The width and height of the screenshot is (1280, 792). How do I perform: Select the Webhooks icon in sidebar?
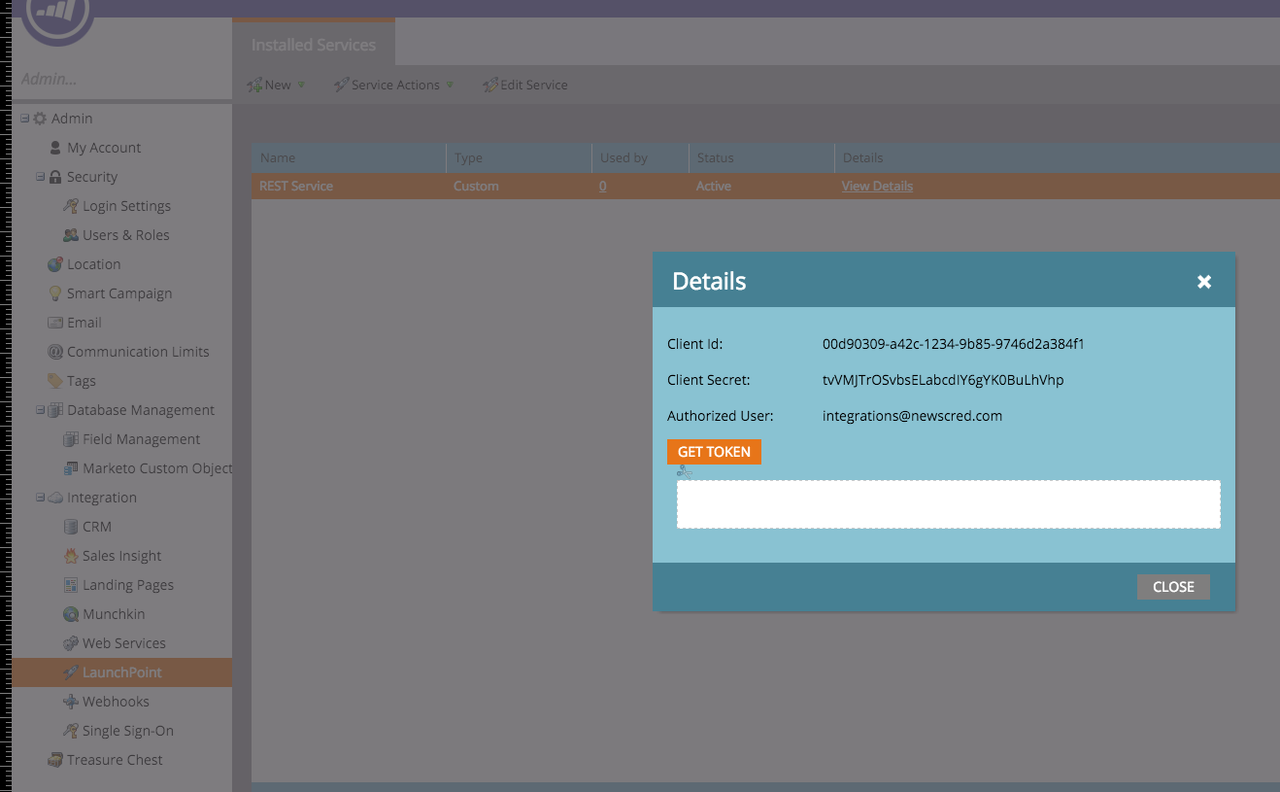click(x=69, y=701)
